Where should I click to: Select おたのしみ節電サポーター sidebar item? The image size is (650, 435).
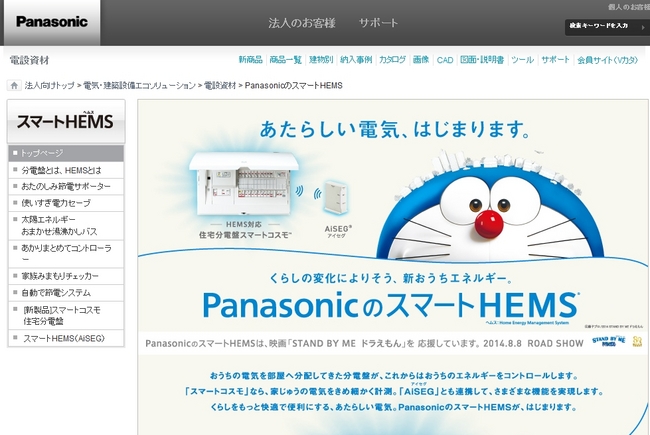pos(66,187)
